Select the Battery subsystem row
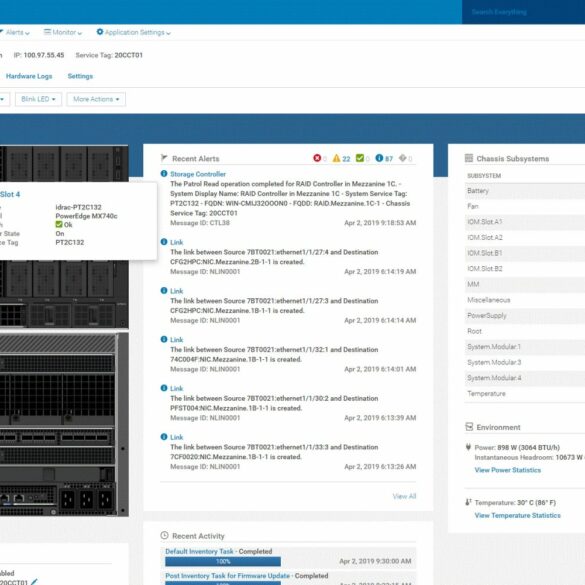The width and height of the screenshot is (585, 585). (x=525, y=191)
